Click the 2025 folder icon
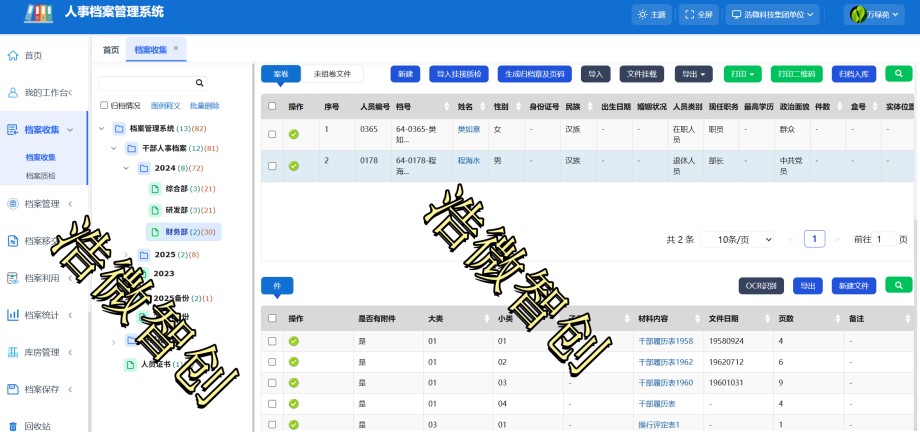920x432 pixels. coord(144,255)
